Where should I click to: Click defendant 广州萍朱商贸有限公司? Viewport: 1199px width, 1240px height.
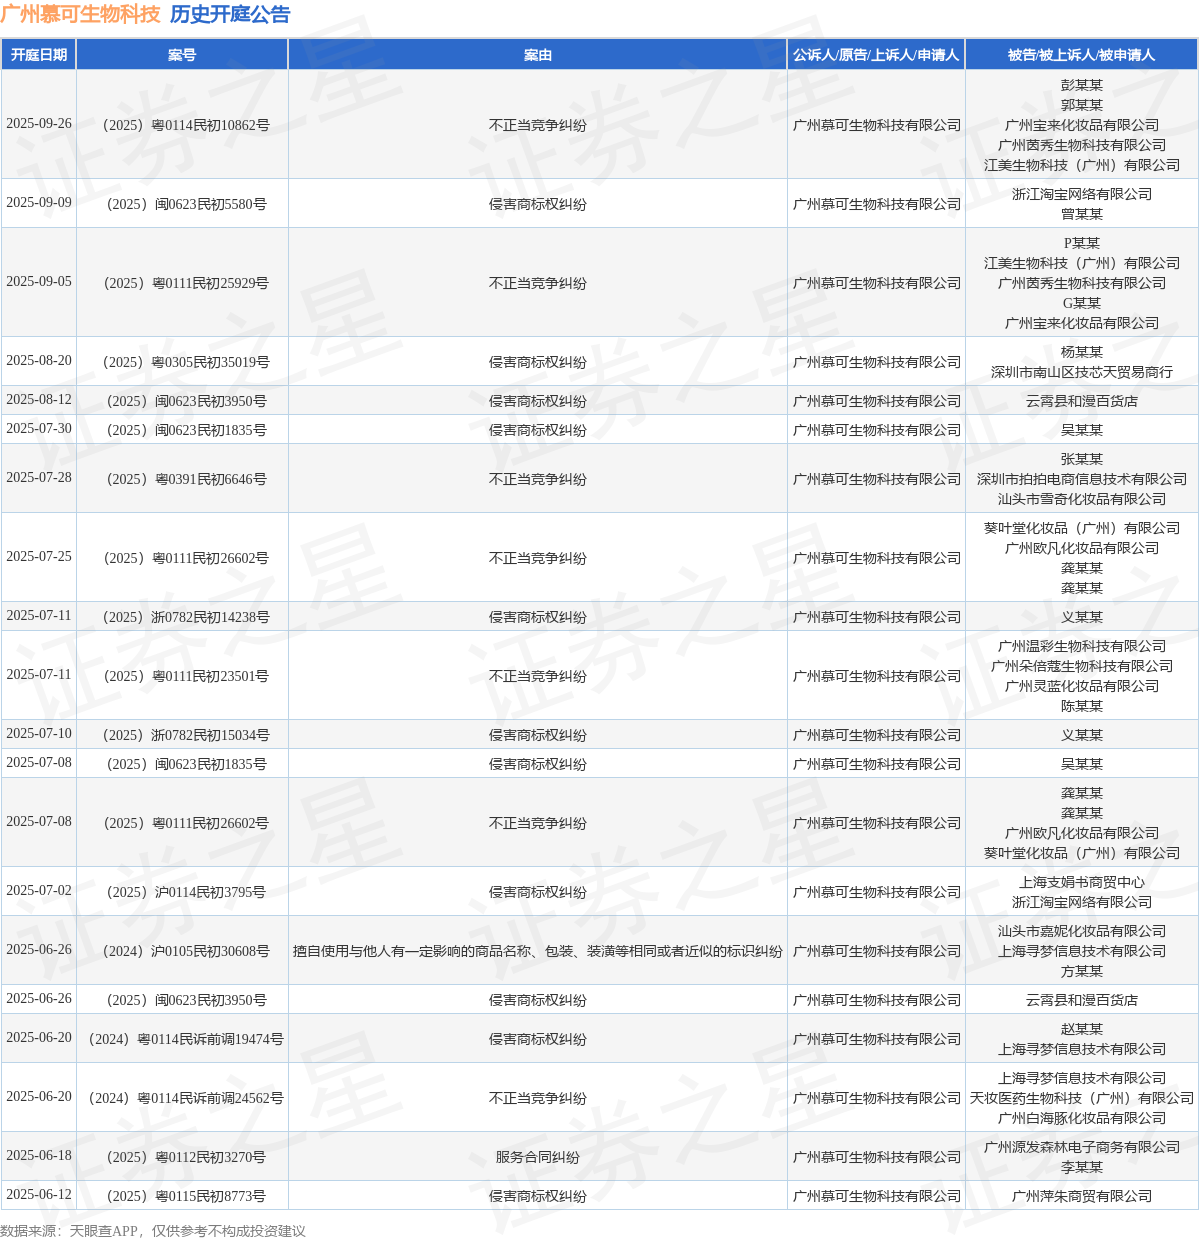coord(1082,1196)
